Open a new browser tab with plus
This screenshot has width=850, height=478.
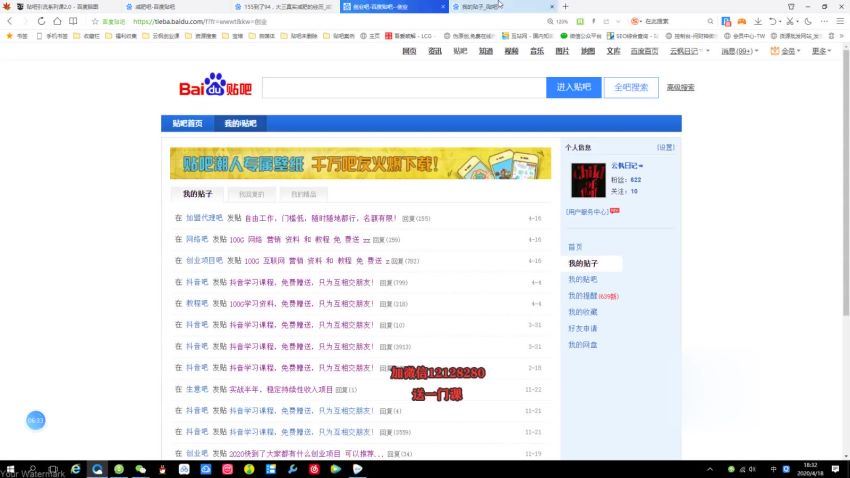click(565, 7)
